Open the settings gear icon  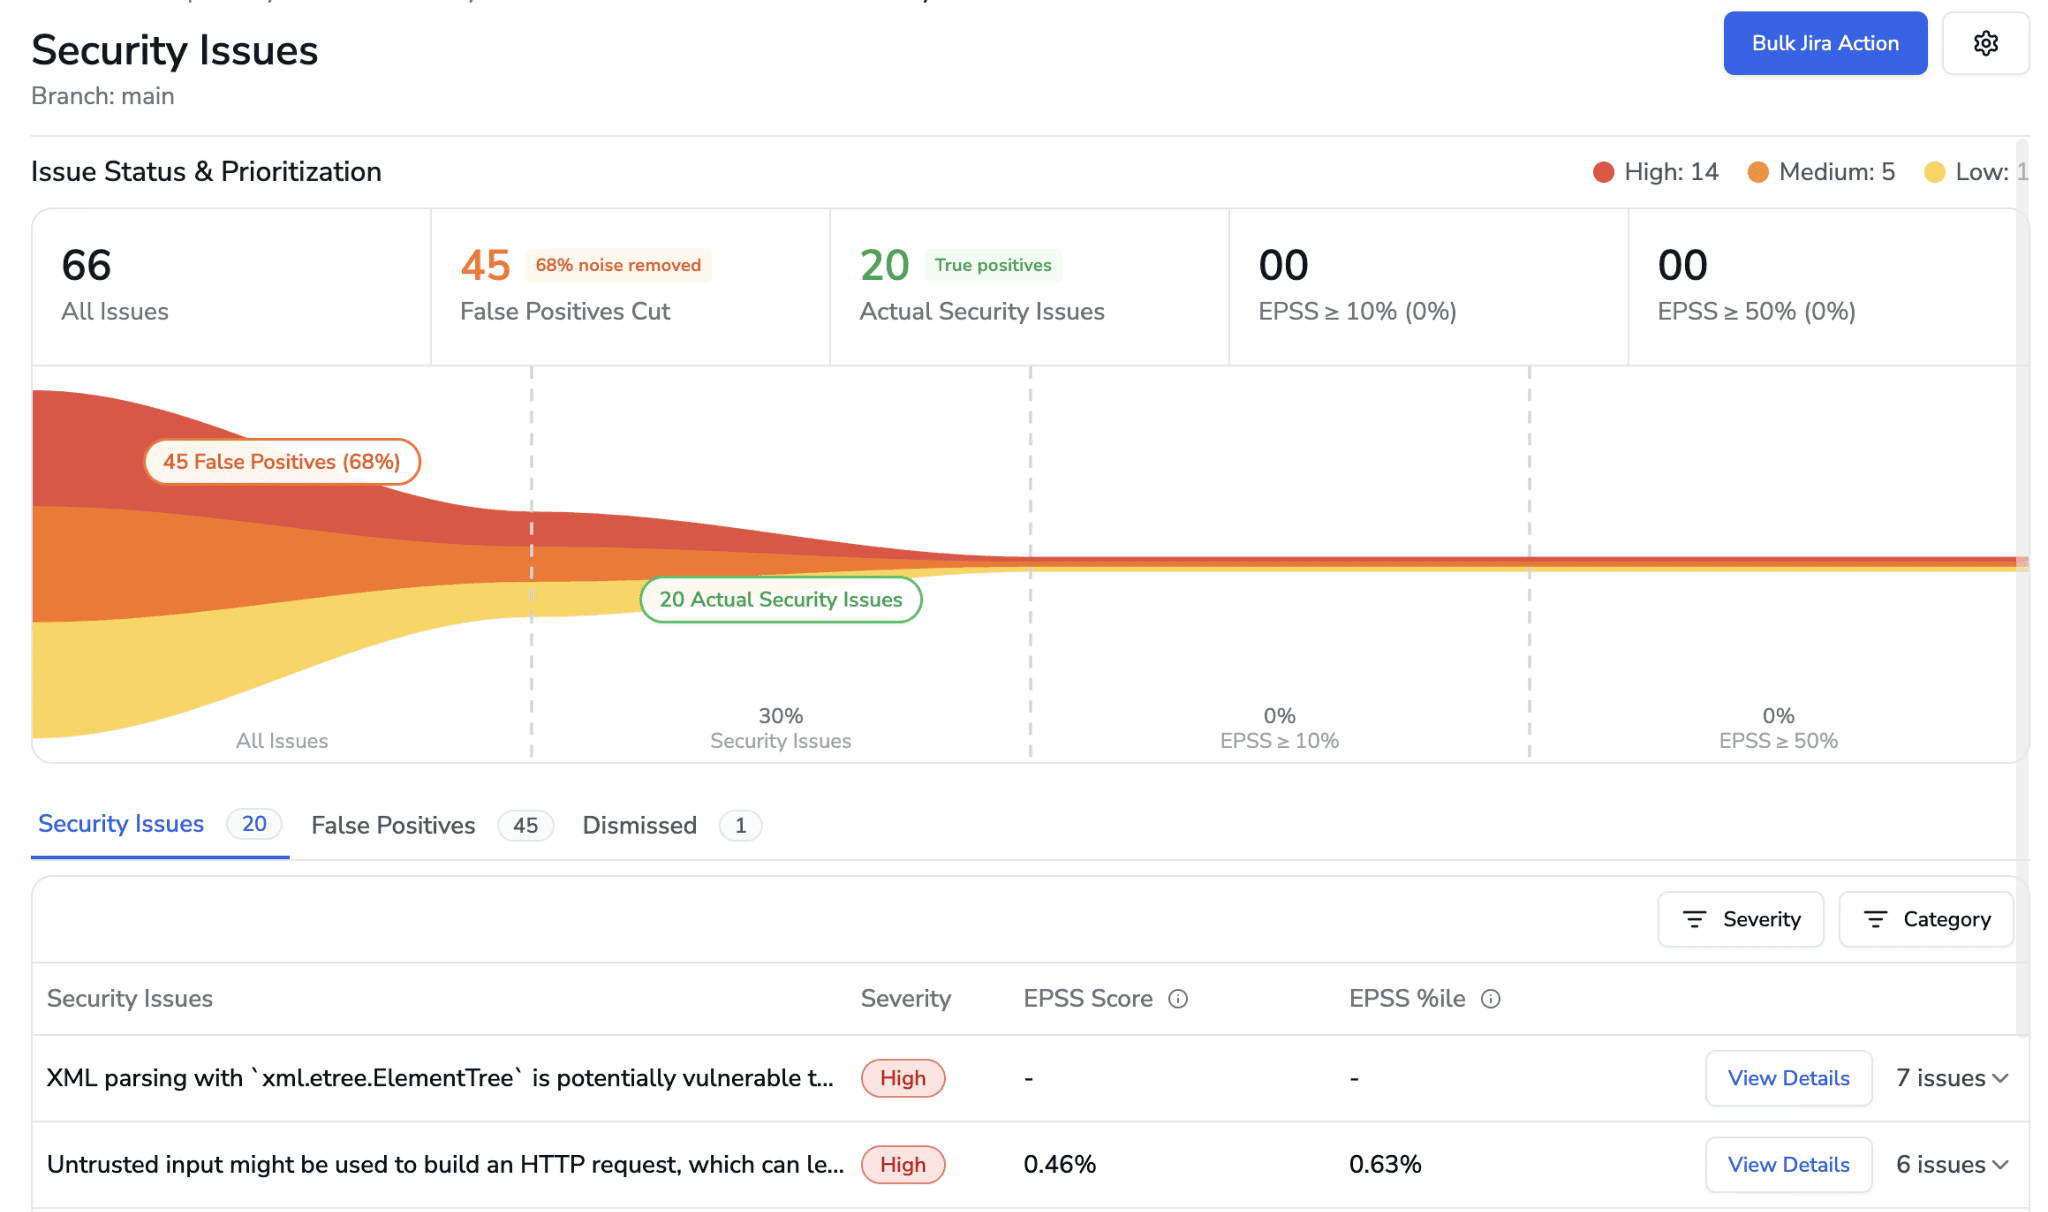[1985, 43]
